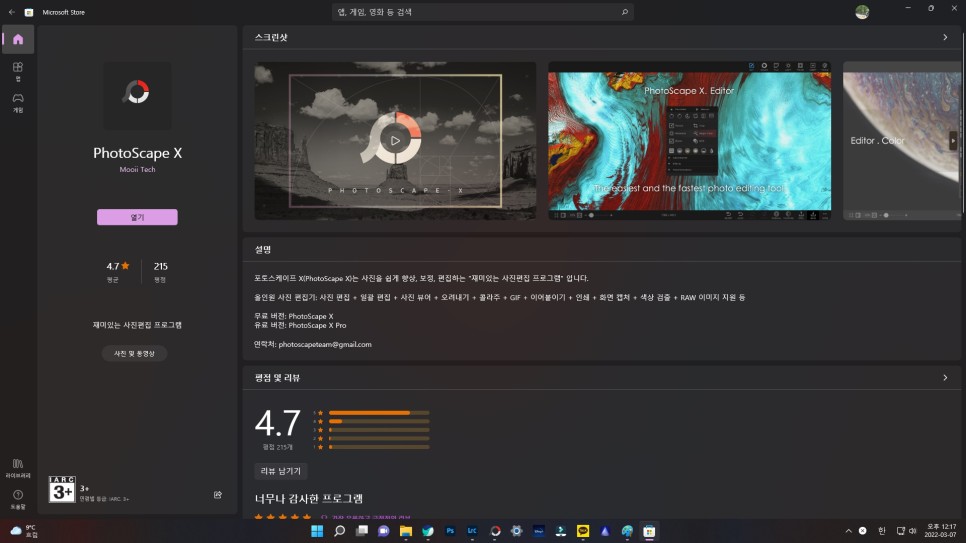Open KakaoTalk from the taskbar
Viewport: 966px width, 543px height.
(x=583, y=531)
